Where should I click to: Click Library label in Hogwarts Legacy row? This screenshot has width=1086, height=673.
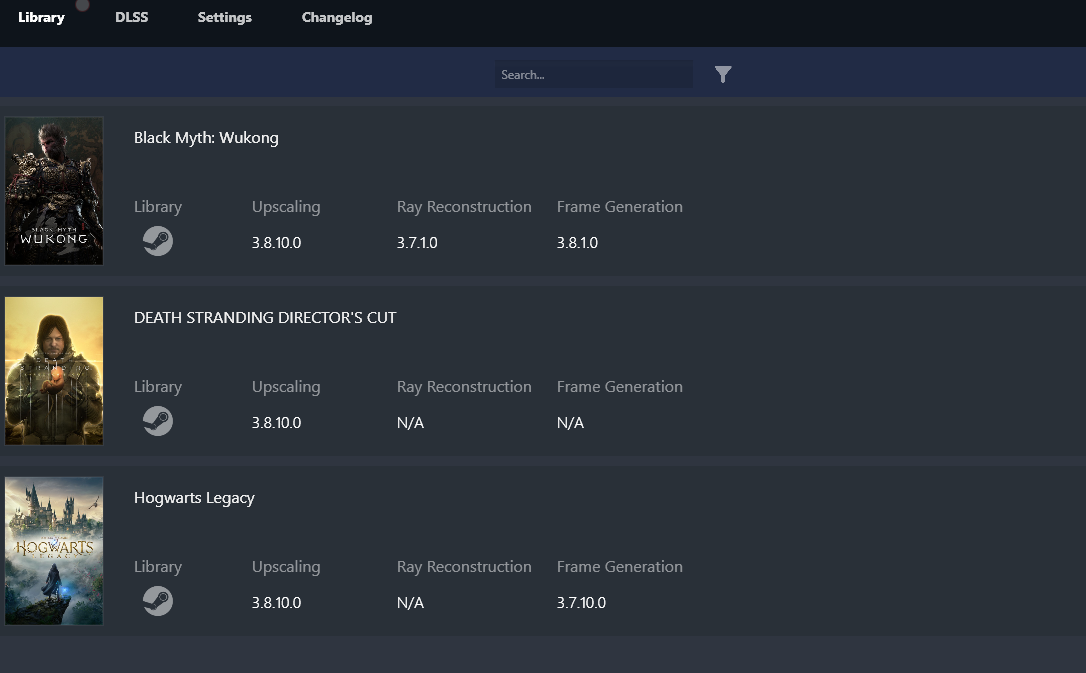pos(158,567)
